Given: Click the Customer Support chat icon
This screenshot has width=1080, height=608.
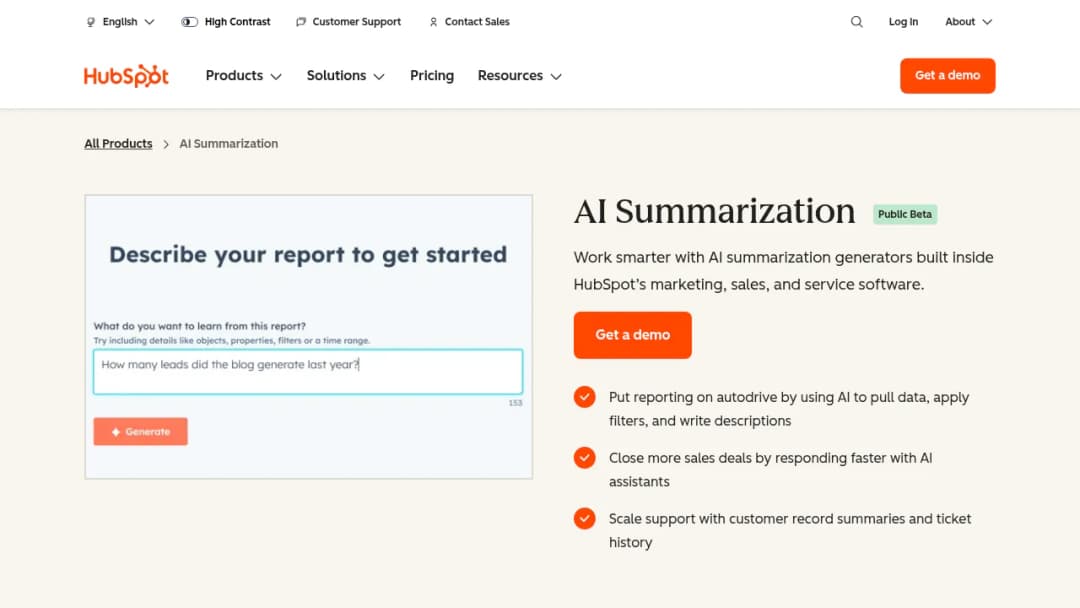Looking at the screenshot, I should click(x=301, y=22).
